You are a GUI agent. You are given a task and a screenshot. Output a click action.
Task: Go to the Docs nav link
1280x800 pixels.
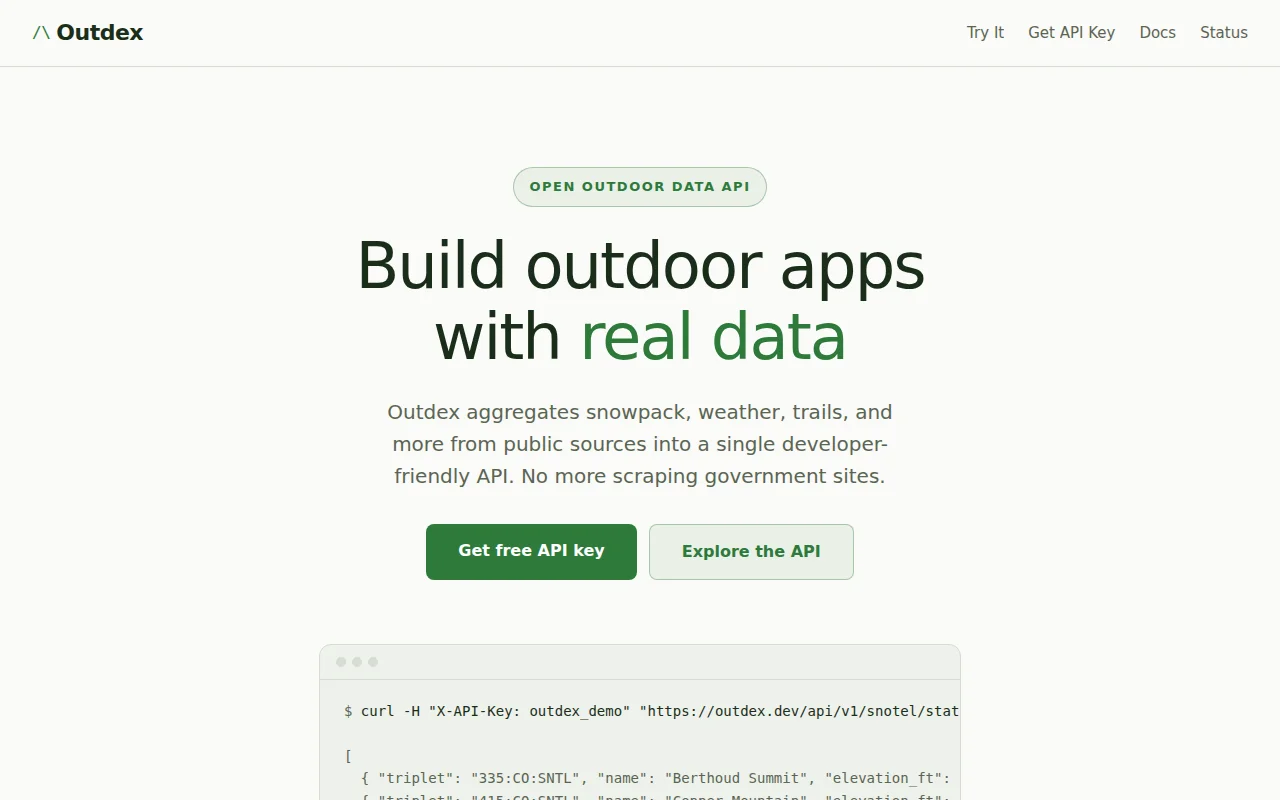pyautogui.click(x=1157, y=33)
